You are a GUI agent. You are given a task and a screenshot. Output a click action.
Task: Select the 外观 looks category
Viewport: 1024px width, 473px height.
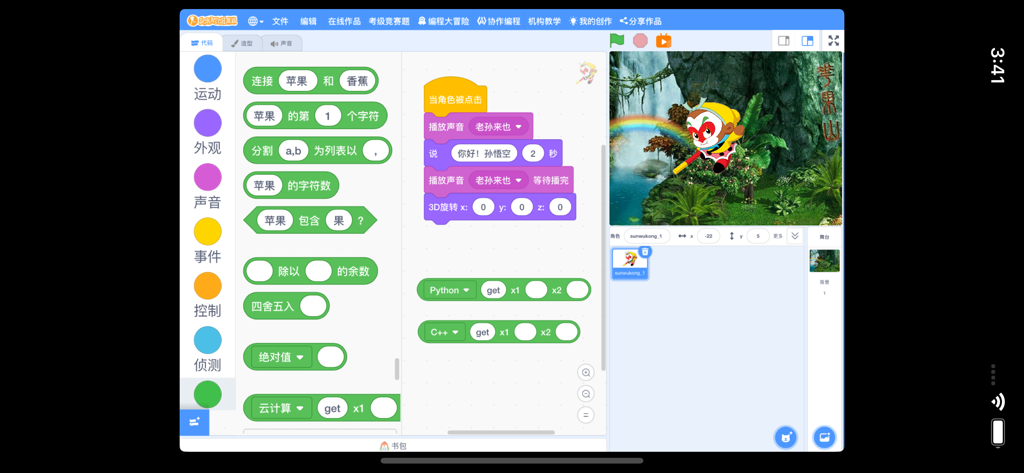coord(208,132)
